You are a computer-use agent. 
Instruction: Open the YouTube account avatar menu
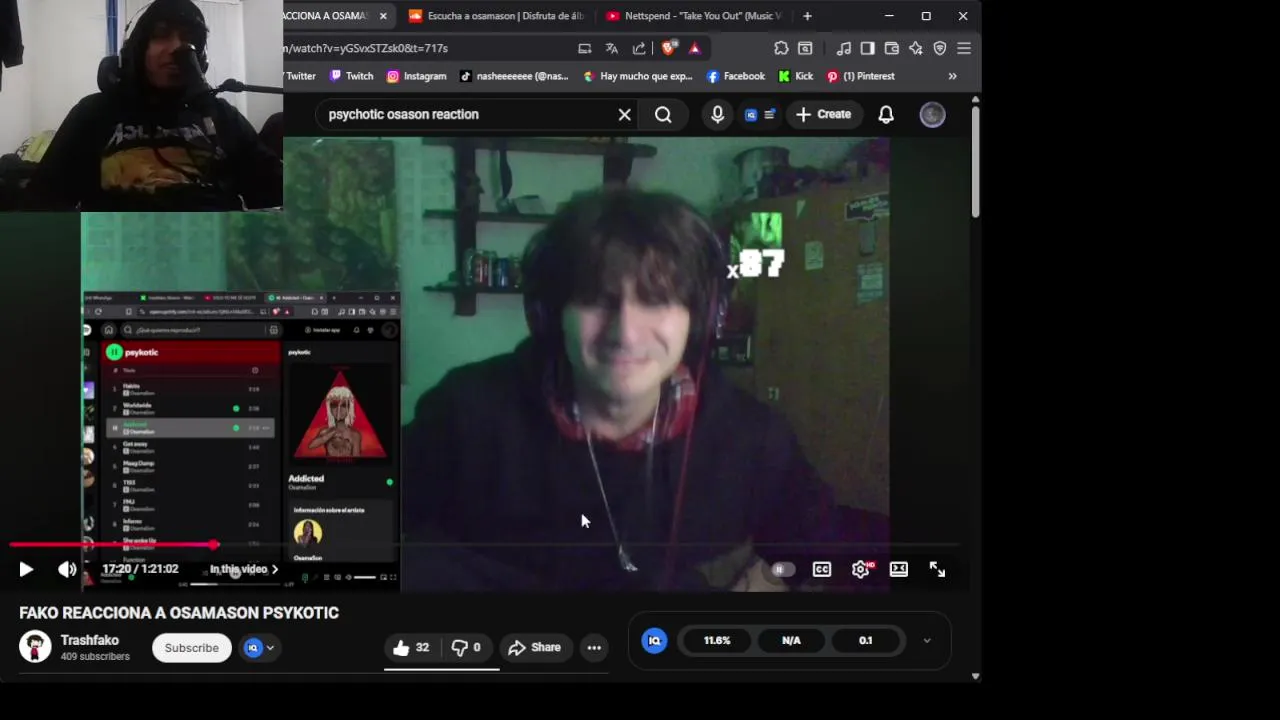[x=932, y=115]
